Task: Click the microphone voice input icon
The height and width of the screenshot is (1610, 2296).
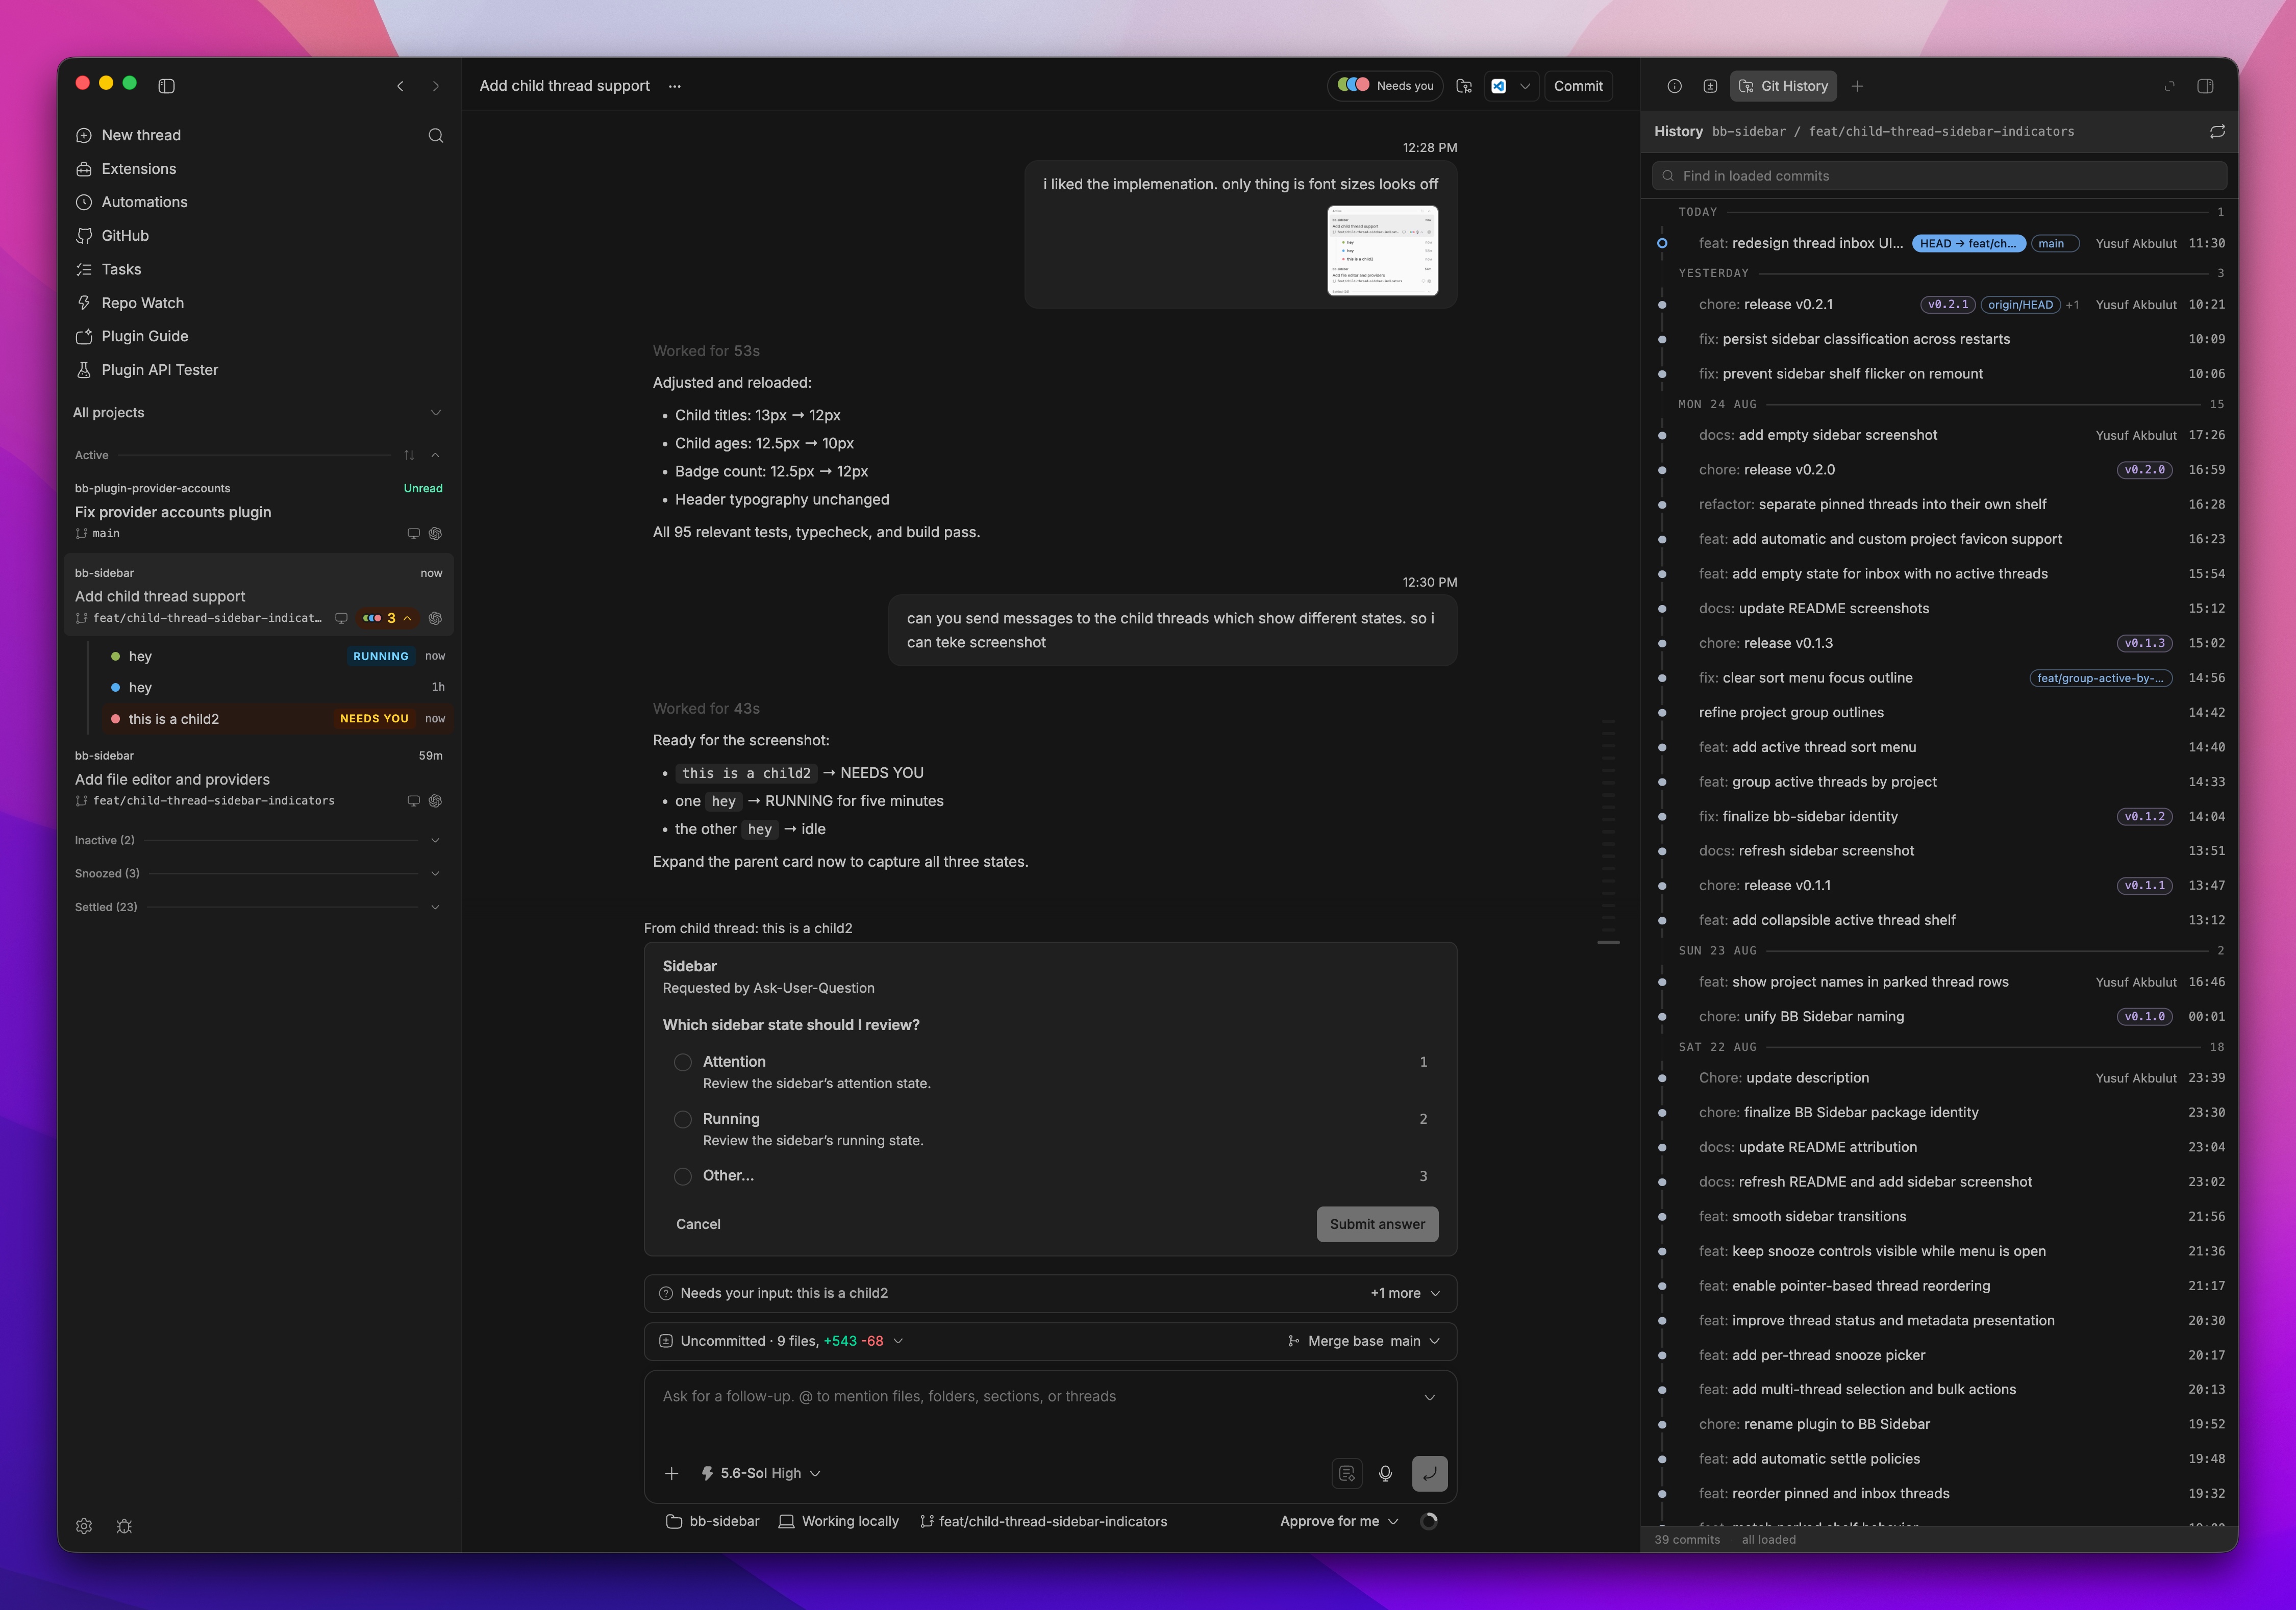Action: pos(1385,1473)
